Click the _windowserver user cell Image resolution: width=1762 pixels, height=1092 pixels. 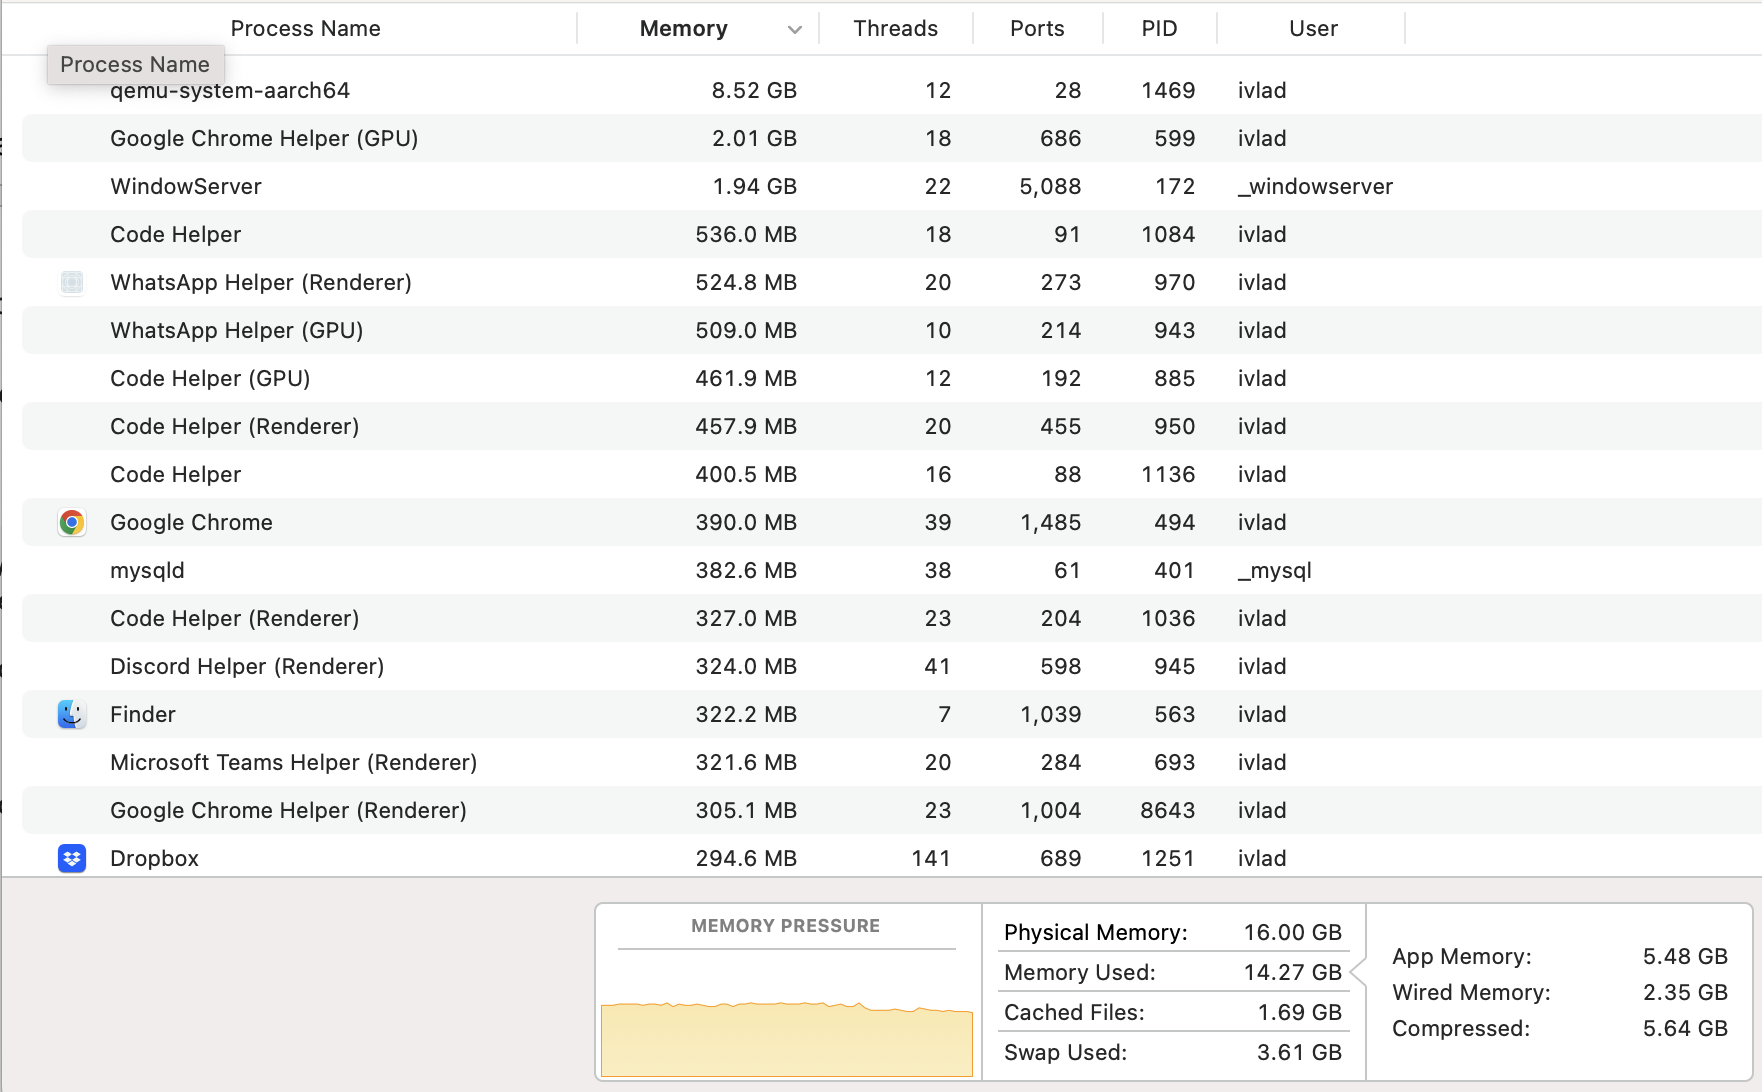coord(1315,186)
